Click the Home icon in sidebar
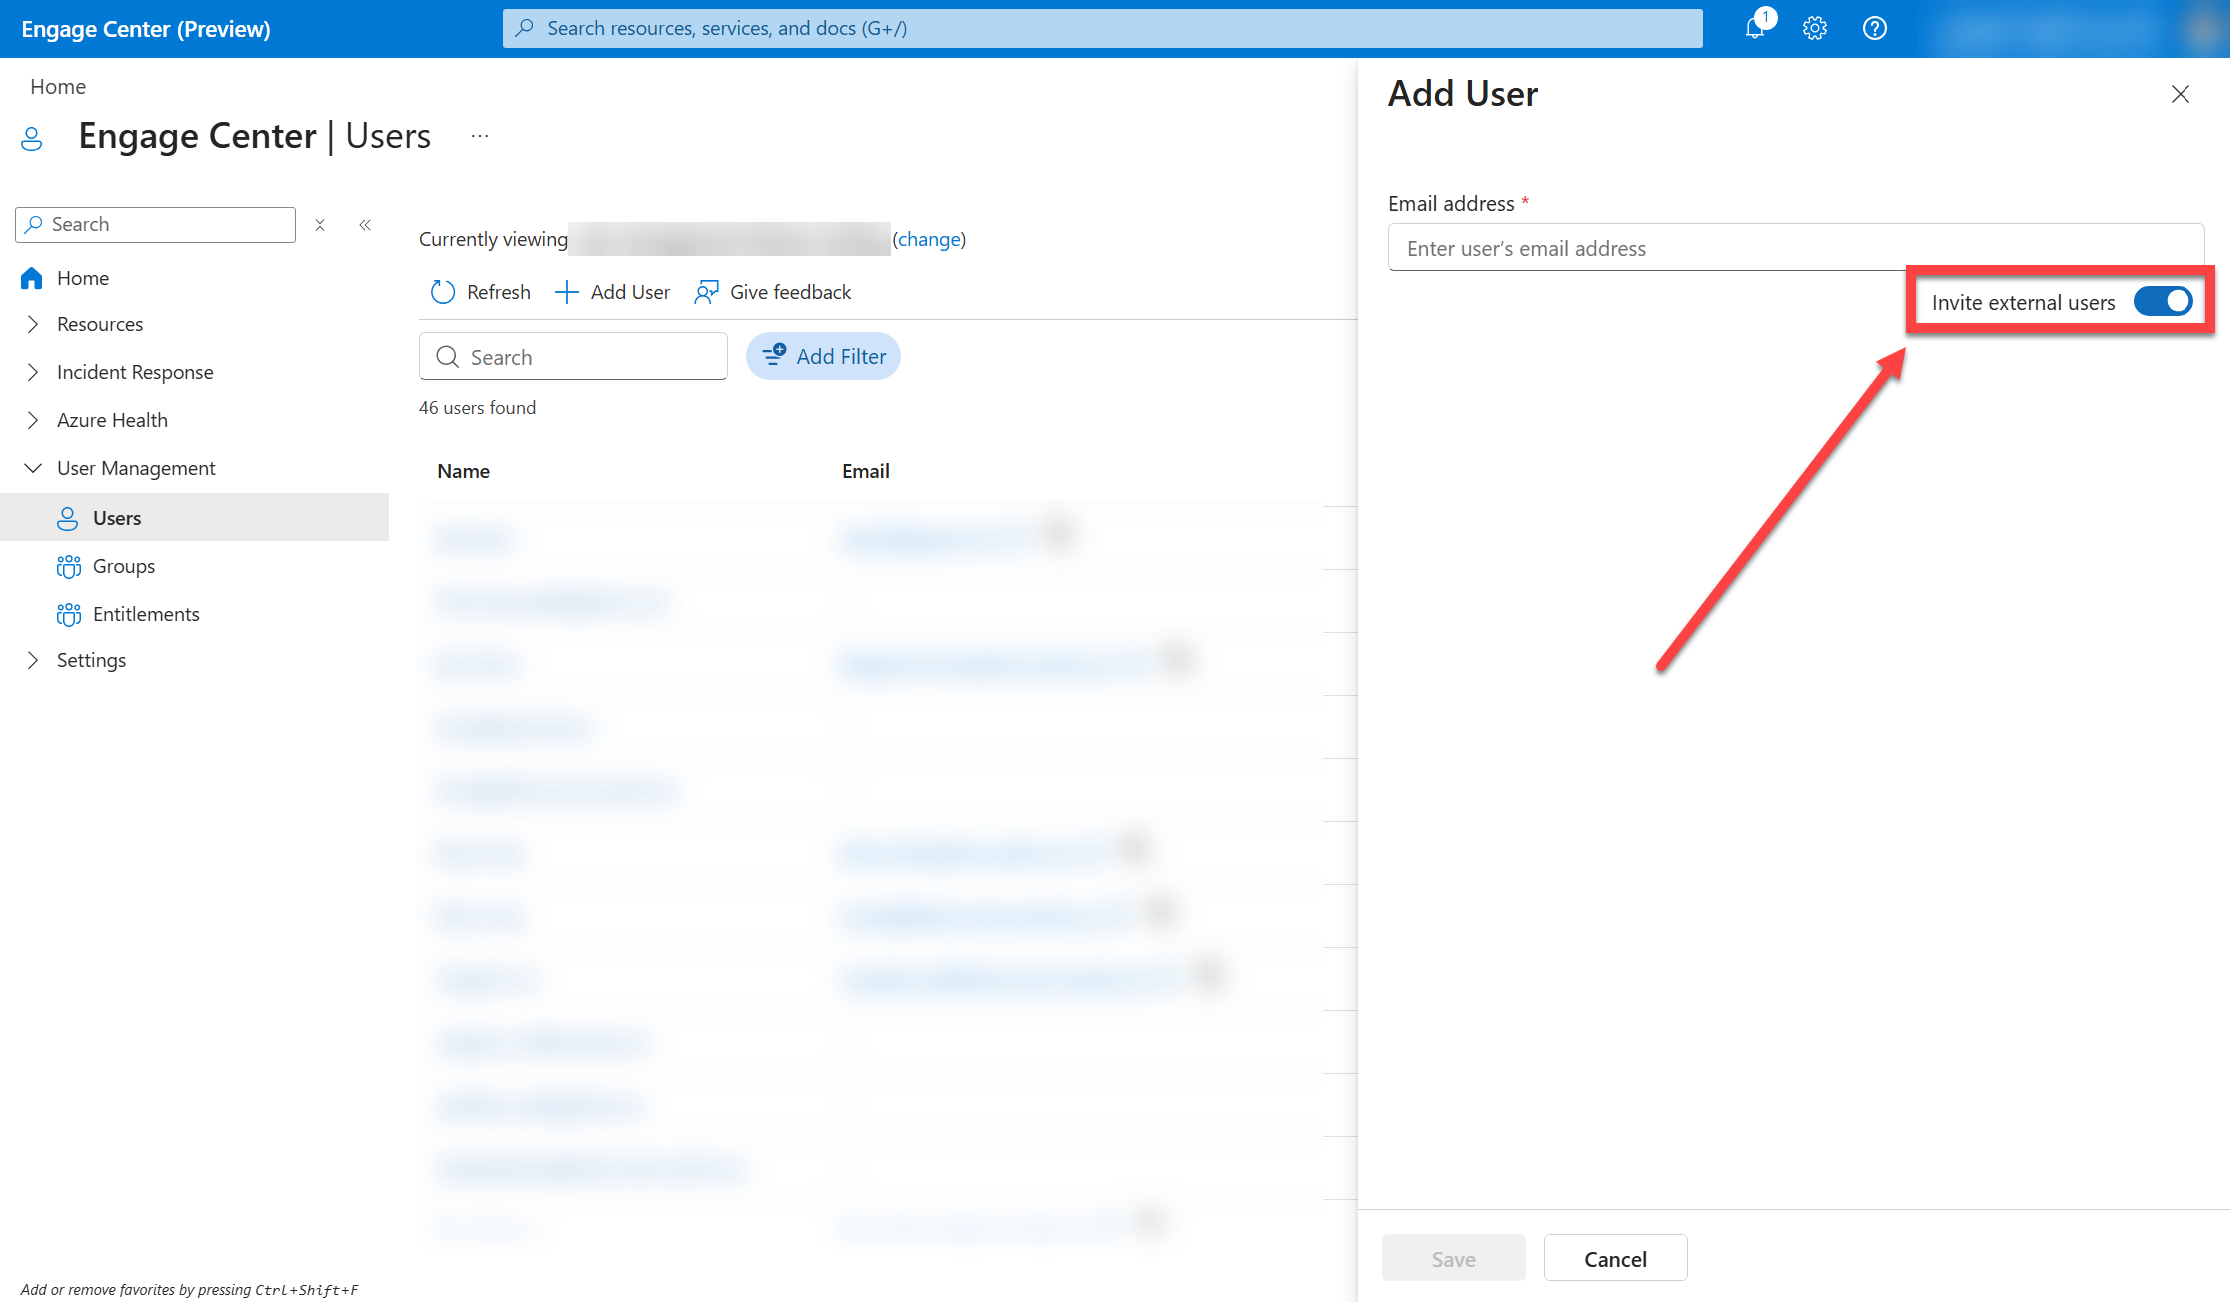Image resolution: width=2230 pixels, height=1302 pixels. tap(32, 278)
